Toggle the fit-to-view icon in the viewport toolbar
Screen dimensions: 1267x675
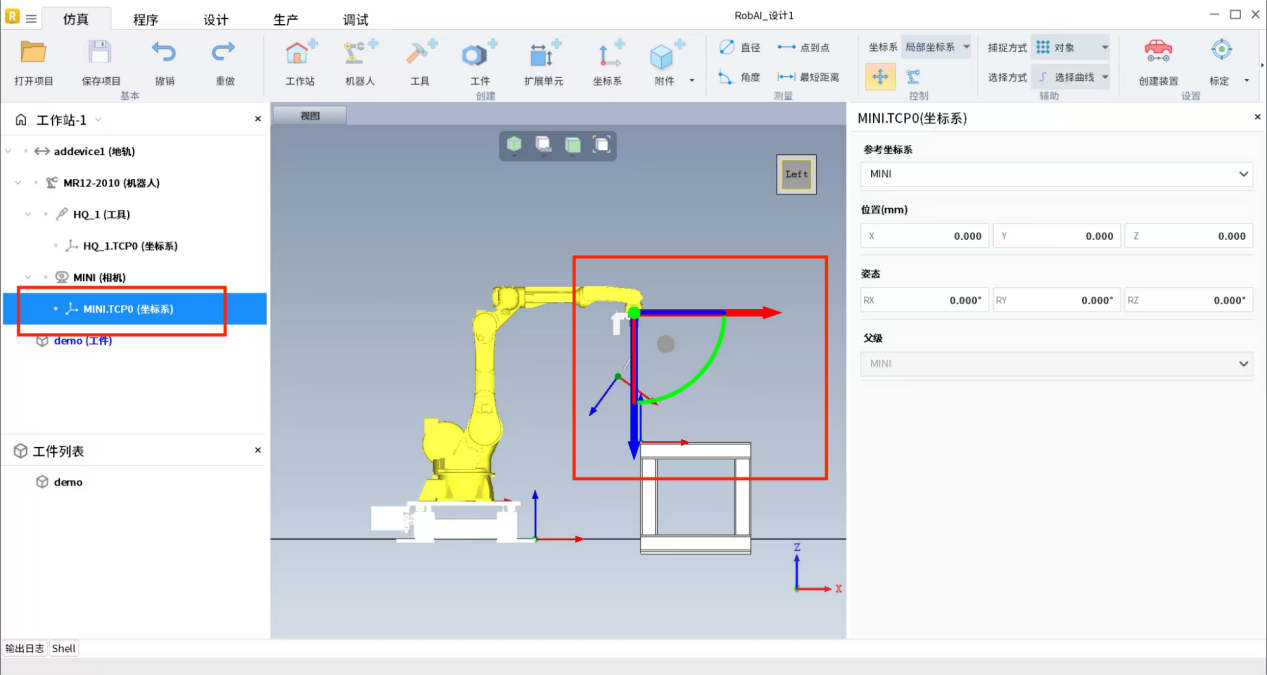tap(601, 145)
